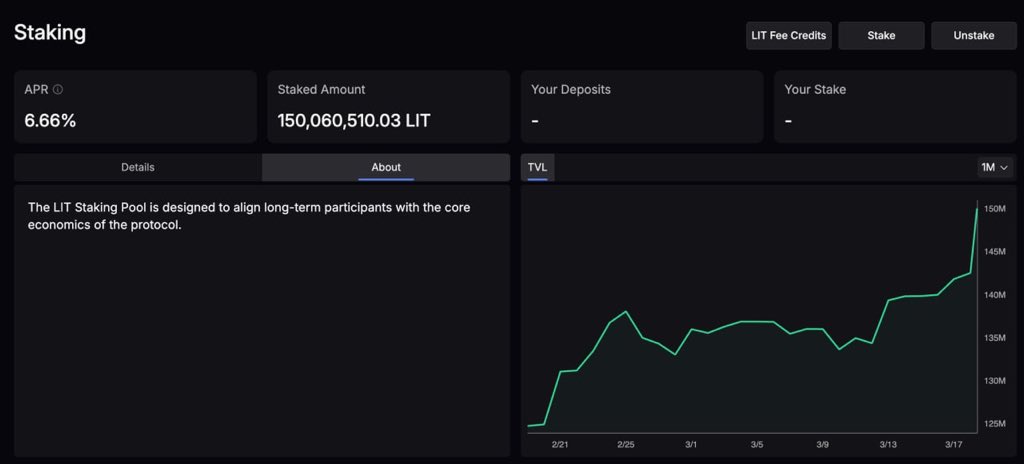
Task: Click the 125M label on the y-axis
Action: coord(994,424)
